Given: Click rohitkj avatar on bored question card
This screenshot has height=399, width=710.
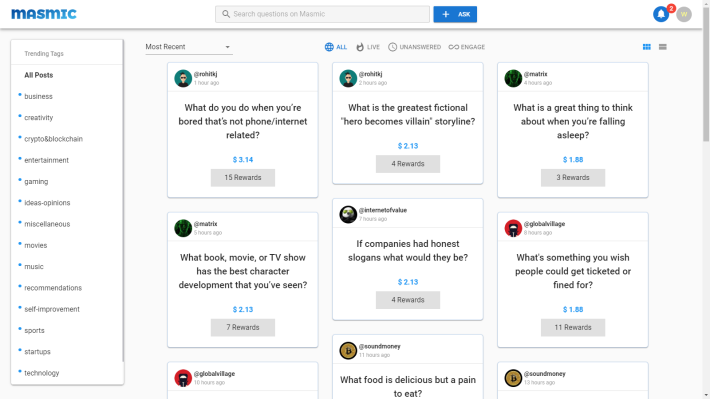Looking at the screenshot, I should pyautogui.click(x=183, y=78).
